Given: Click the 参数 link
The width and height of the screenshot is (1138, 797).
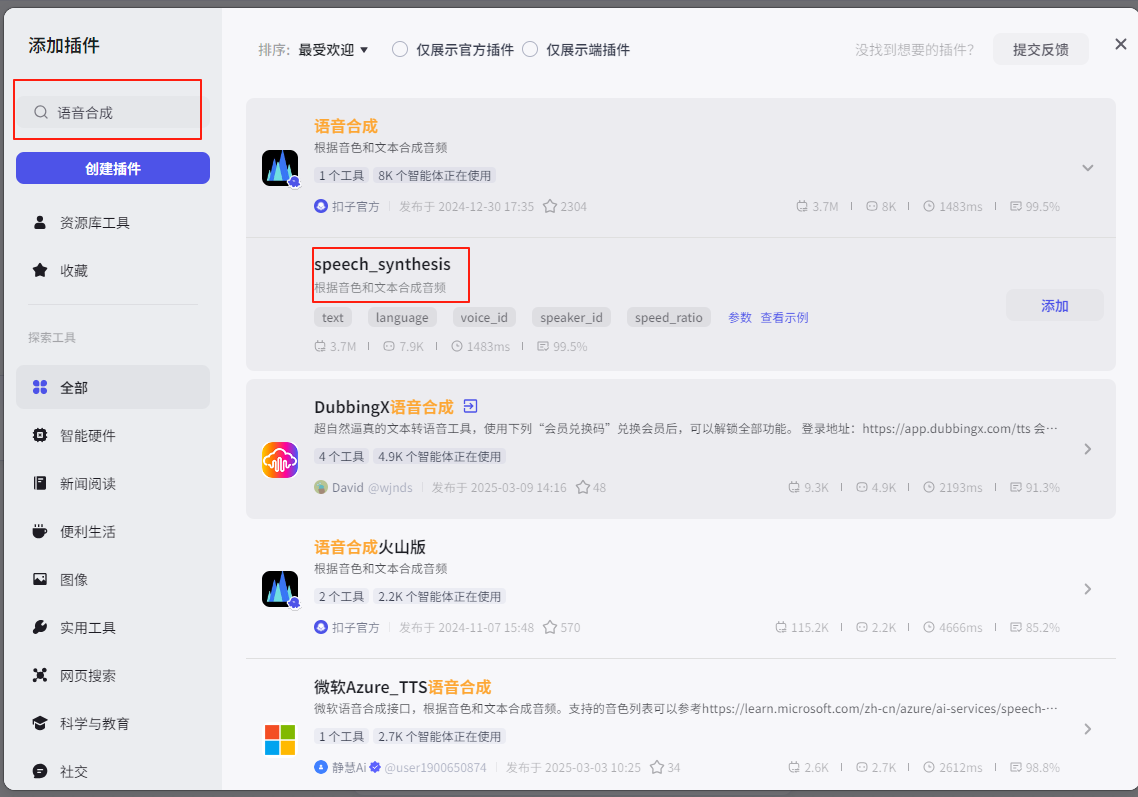Looking at the screenshot, I should tap(740, 317).
